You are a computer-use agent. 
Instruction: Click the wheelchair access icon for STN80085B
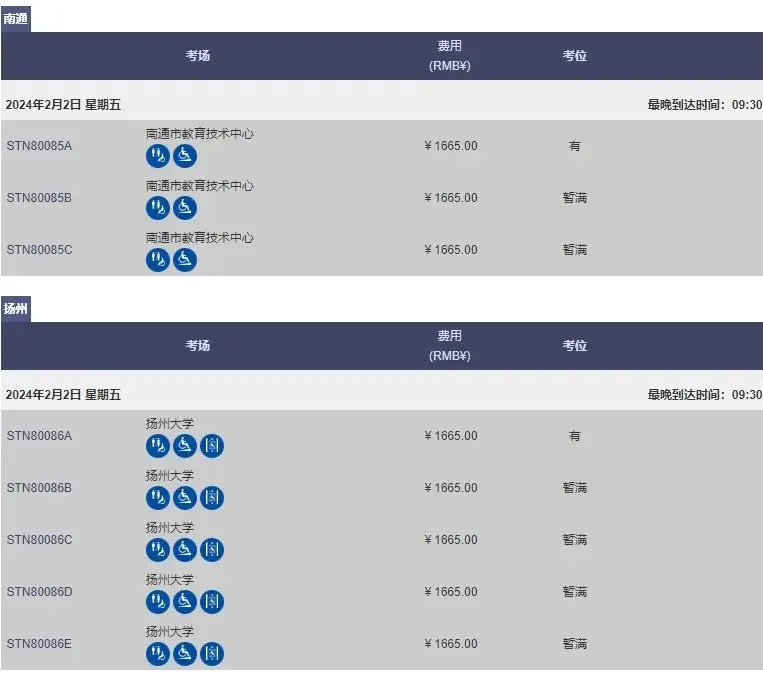(185, 208)
